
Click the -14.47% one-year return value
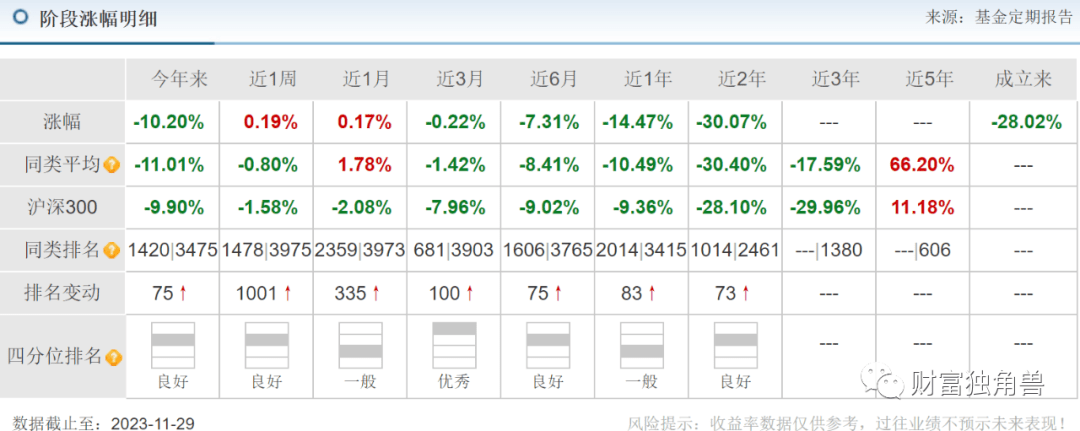(x=637, y=123)
